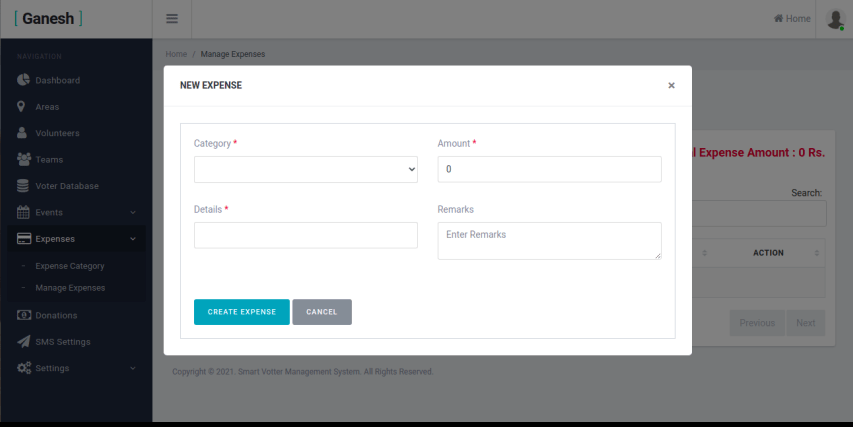Click the Areas map pin icon
The height and width of the screenshot is (427, 853).
[x=22, y=106]
